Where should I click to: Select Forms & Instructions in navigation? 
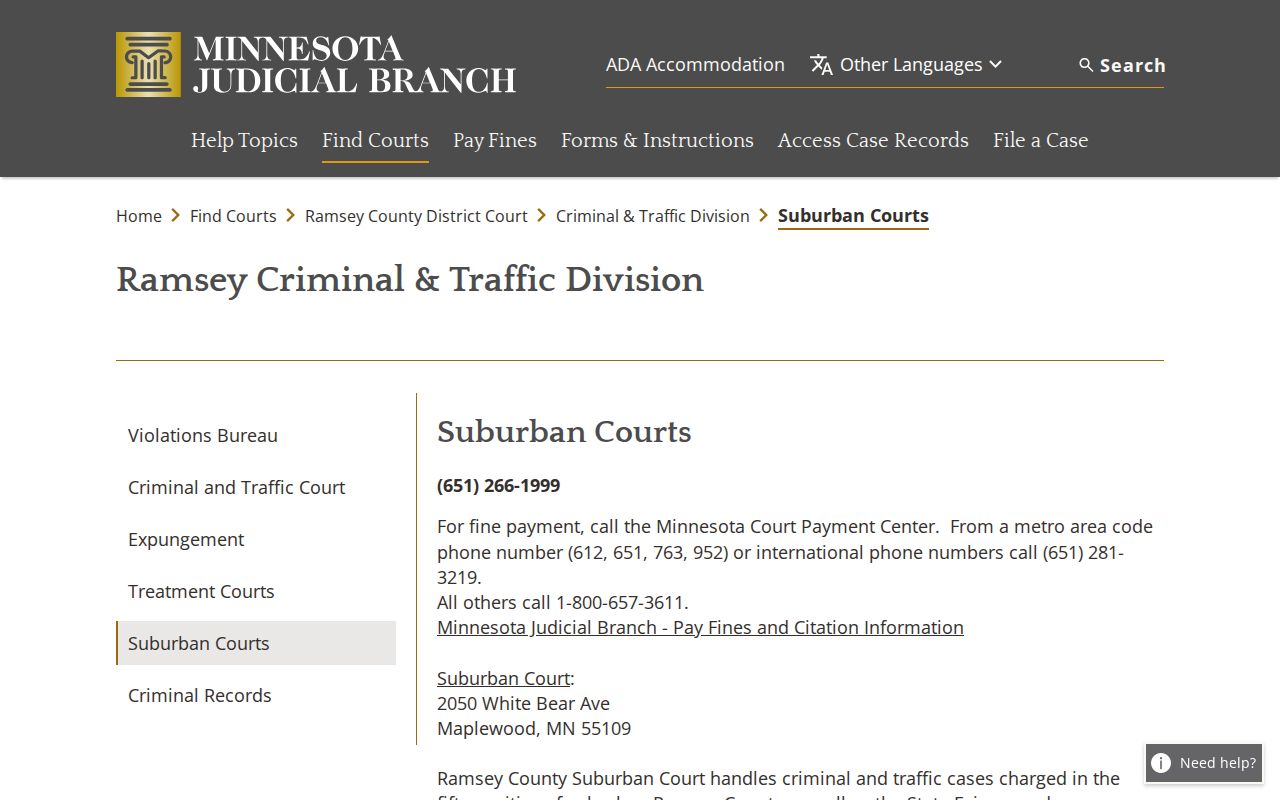[657, 140]
